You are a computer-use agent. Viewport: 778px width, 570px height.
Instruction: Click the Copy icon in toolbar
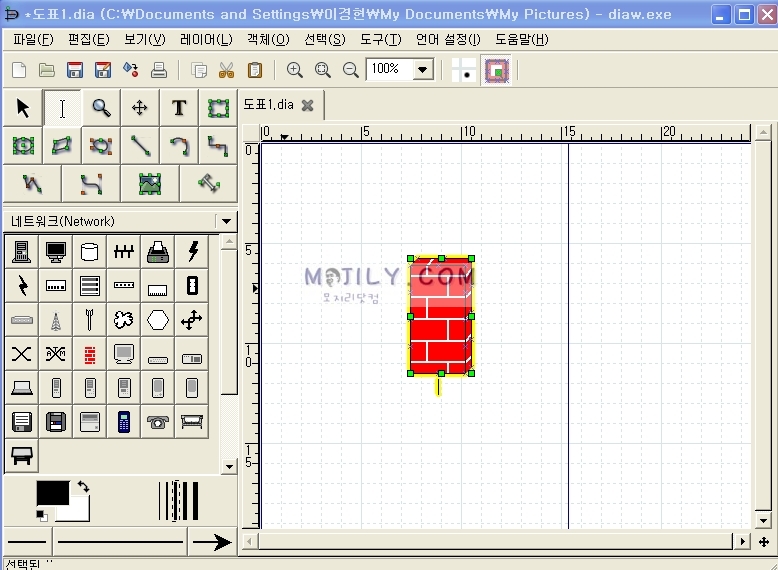point(199,70)
